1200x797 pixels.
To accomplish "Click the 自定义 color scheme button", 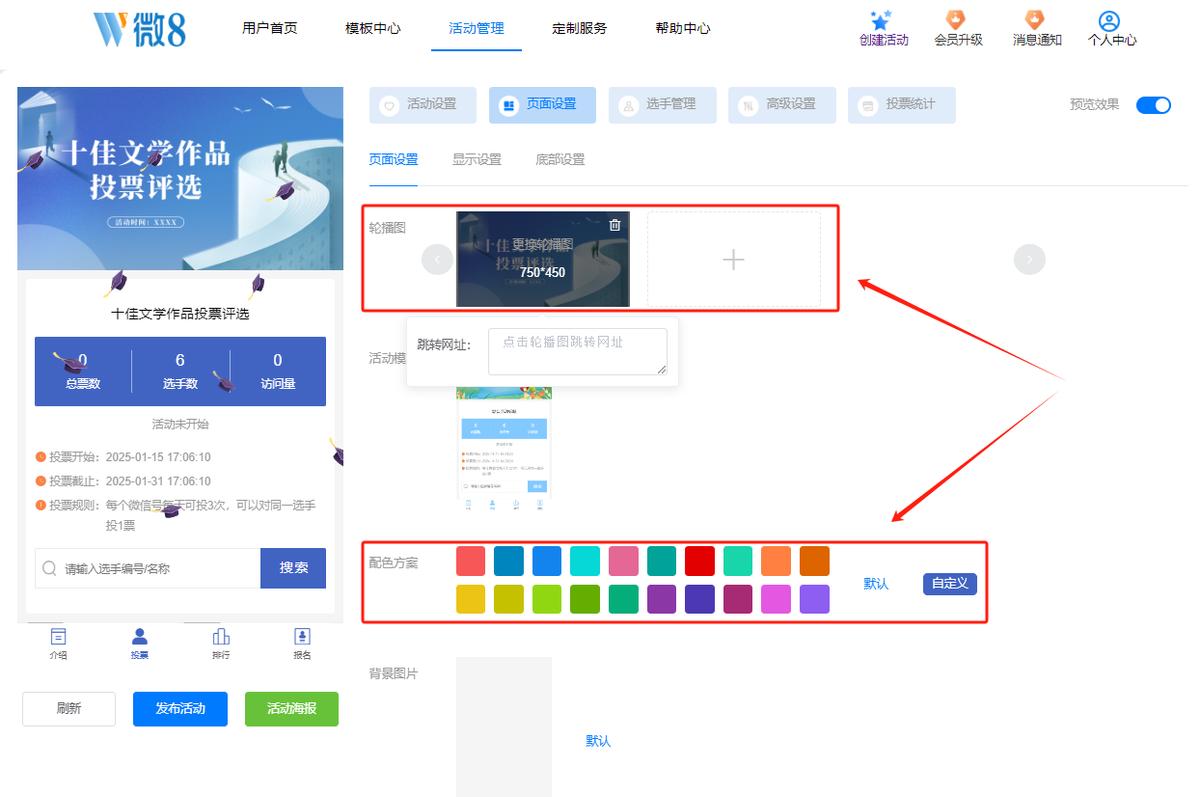I will coord(949,583).
